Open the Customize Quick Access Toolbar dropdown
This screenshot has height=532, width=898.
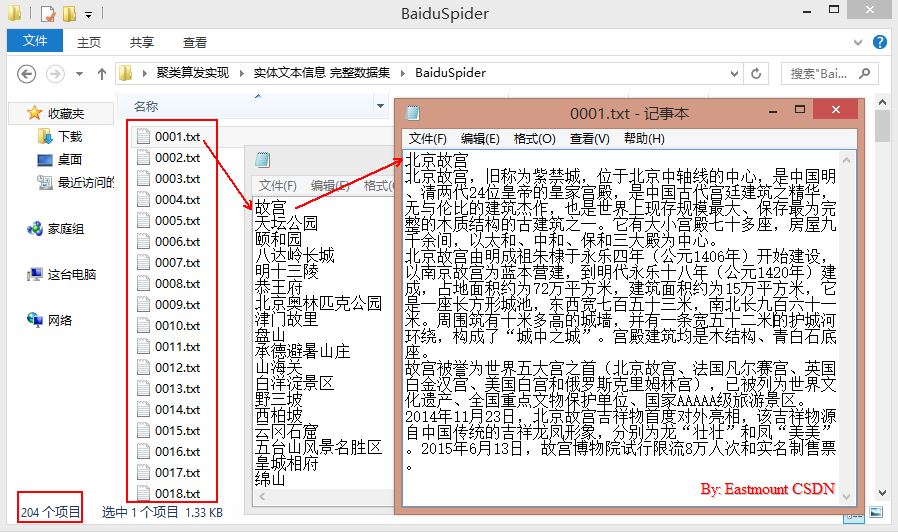88,14
